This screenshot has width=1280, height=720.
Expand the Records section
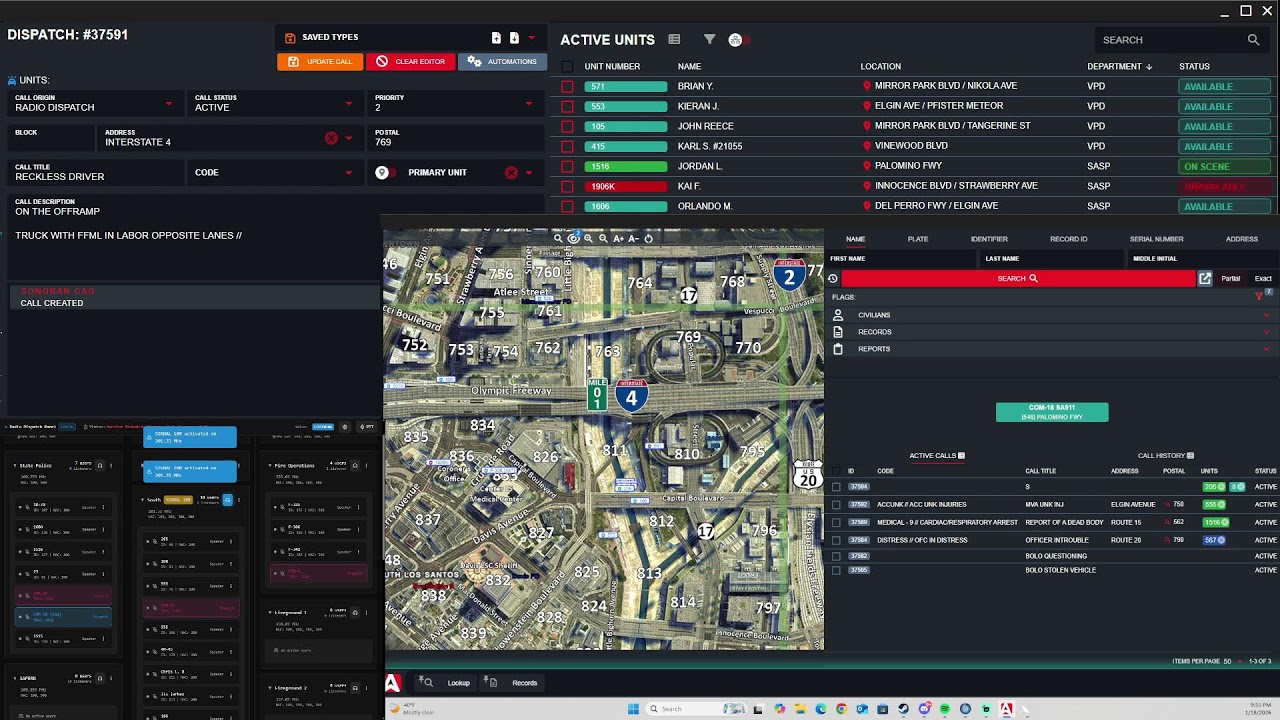pyautogui.click(x=1052, y=332)
